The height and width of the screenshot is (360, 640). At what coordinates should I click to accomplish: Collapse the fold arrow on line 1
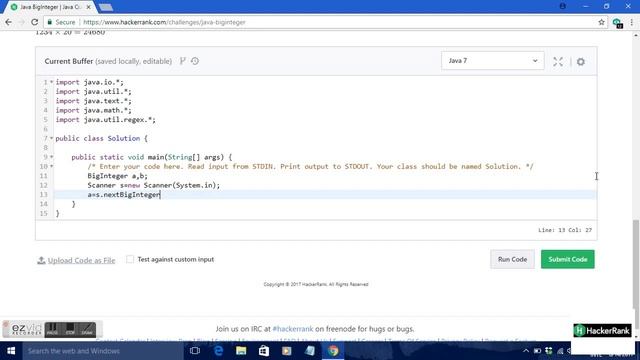[51, 82]
